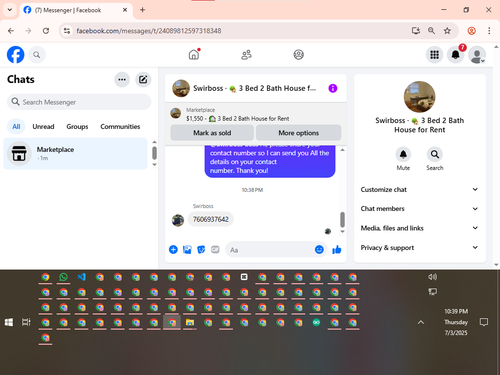This screenshot has width=500, height=375.
Task: Open notifications bell with red badge
Action: [x=456, y=54]
